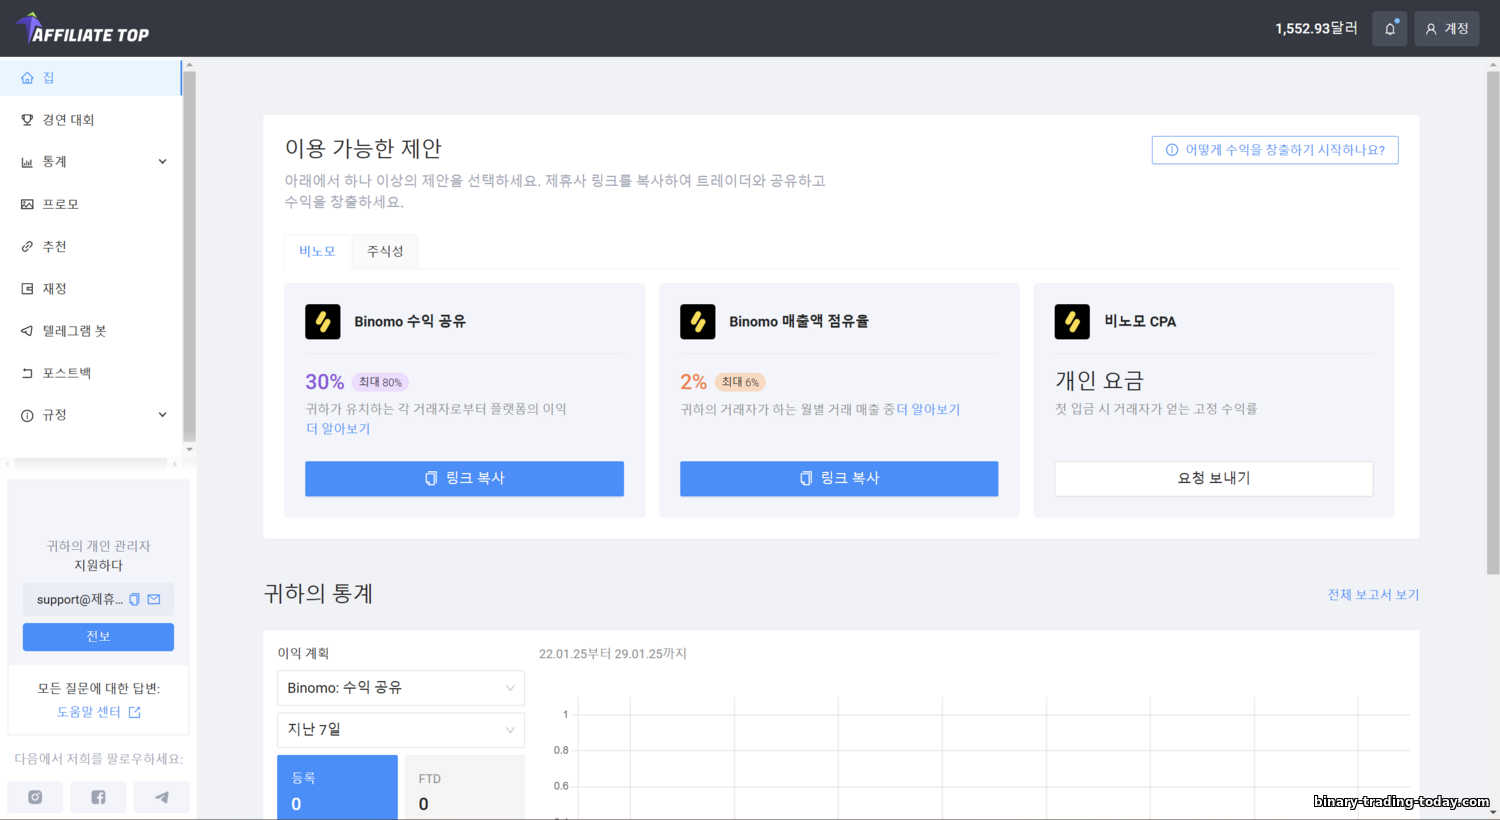
Task: Open the Binomo: 수익 공유 profit plan dropdown
Action: [x=400, y=688]
